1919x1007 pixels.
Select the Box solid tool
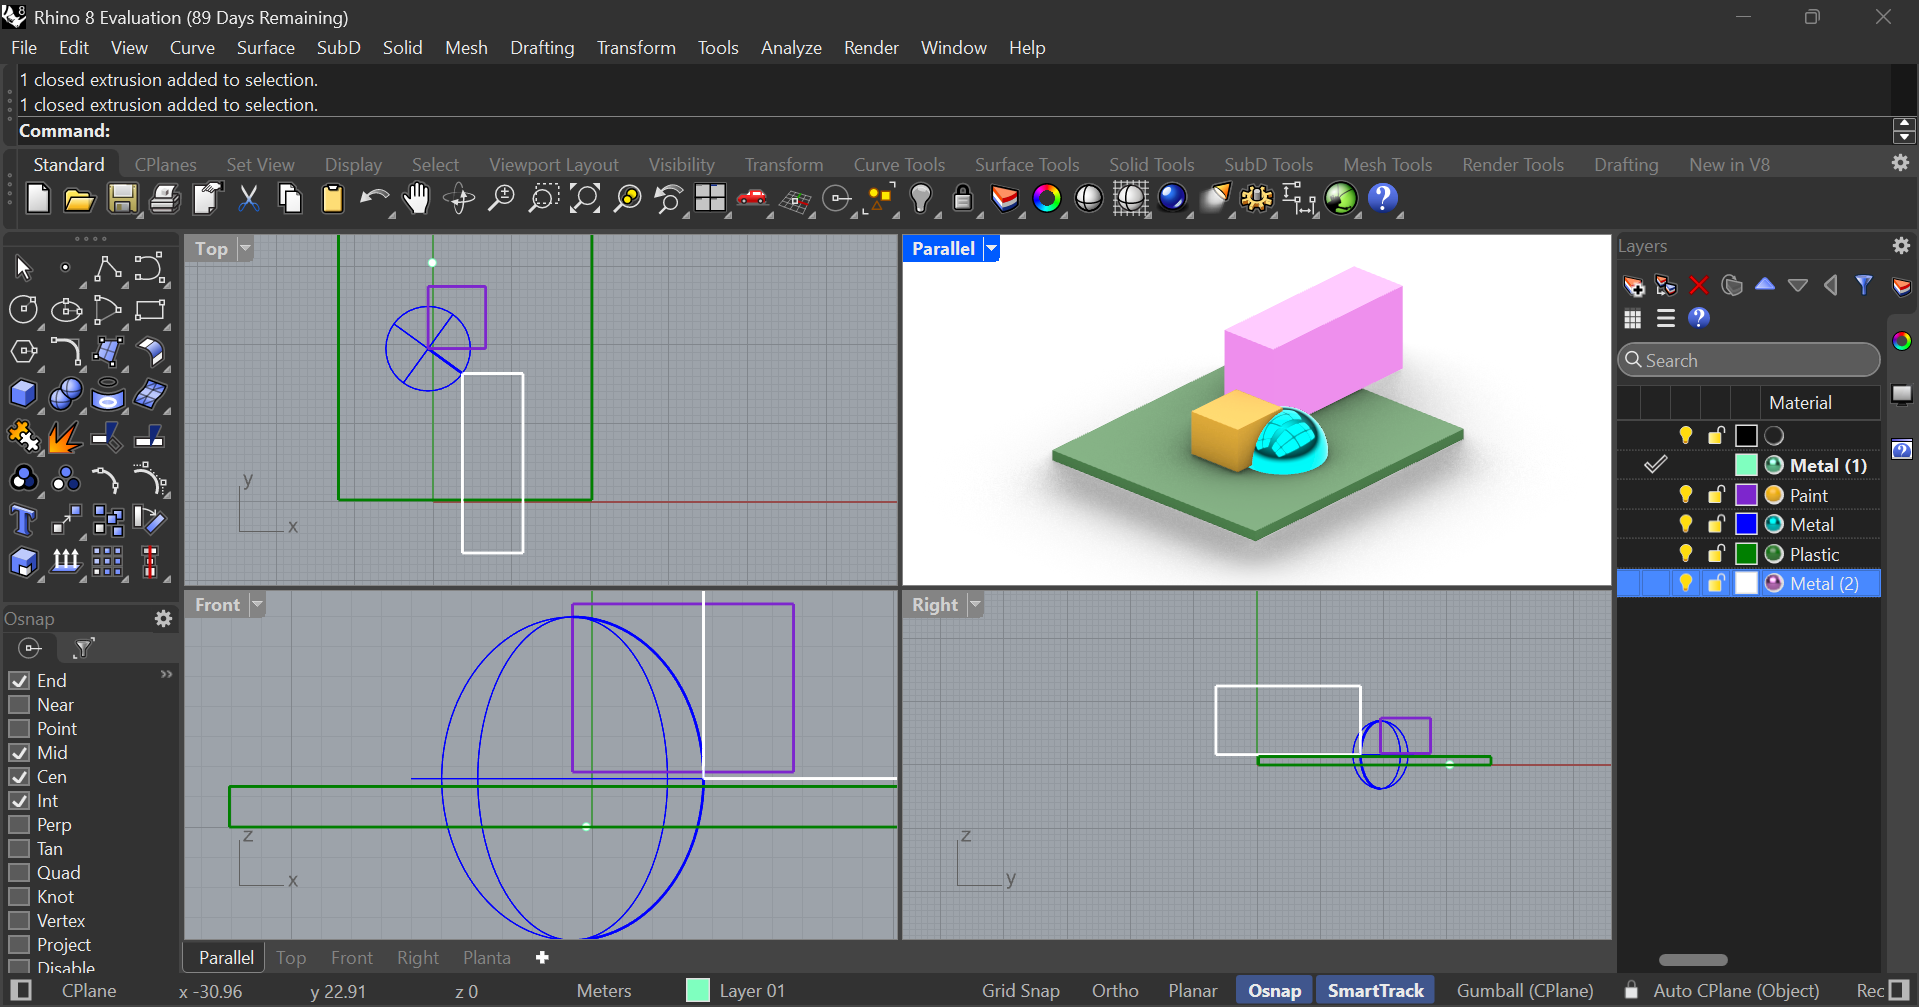[23, 394]
